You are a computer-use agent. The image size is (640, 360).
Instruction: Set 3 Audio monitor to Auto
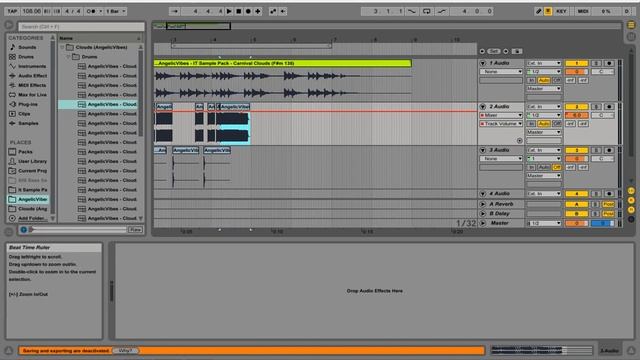pyautogui.click(x=544, y=167)
